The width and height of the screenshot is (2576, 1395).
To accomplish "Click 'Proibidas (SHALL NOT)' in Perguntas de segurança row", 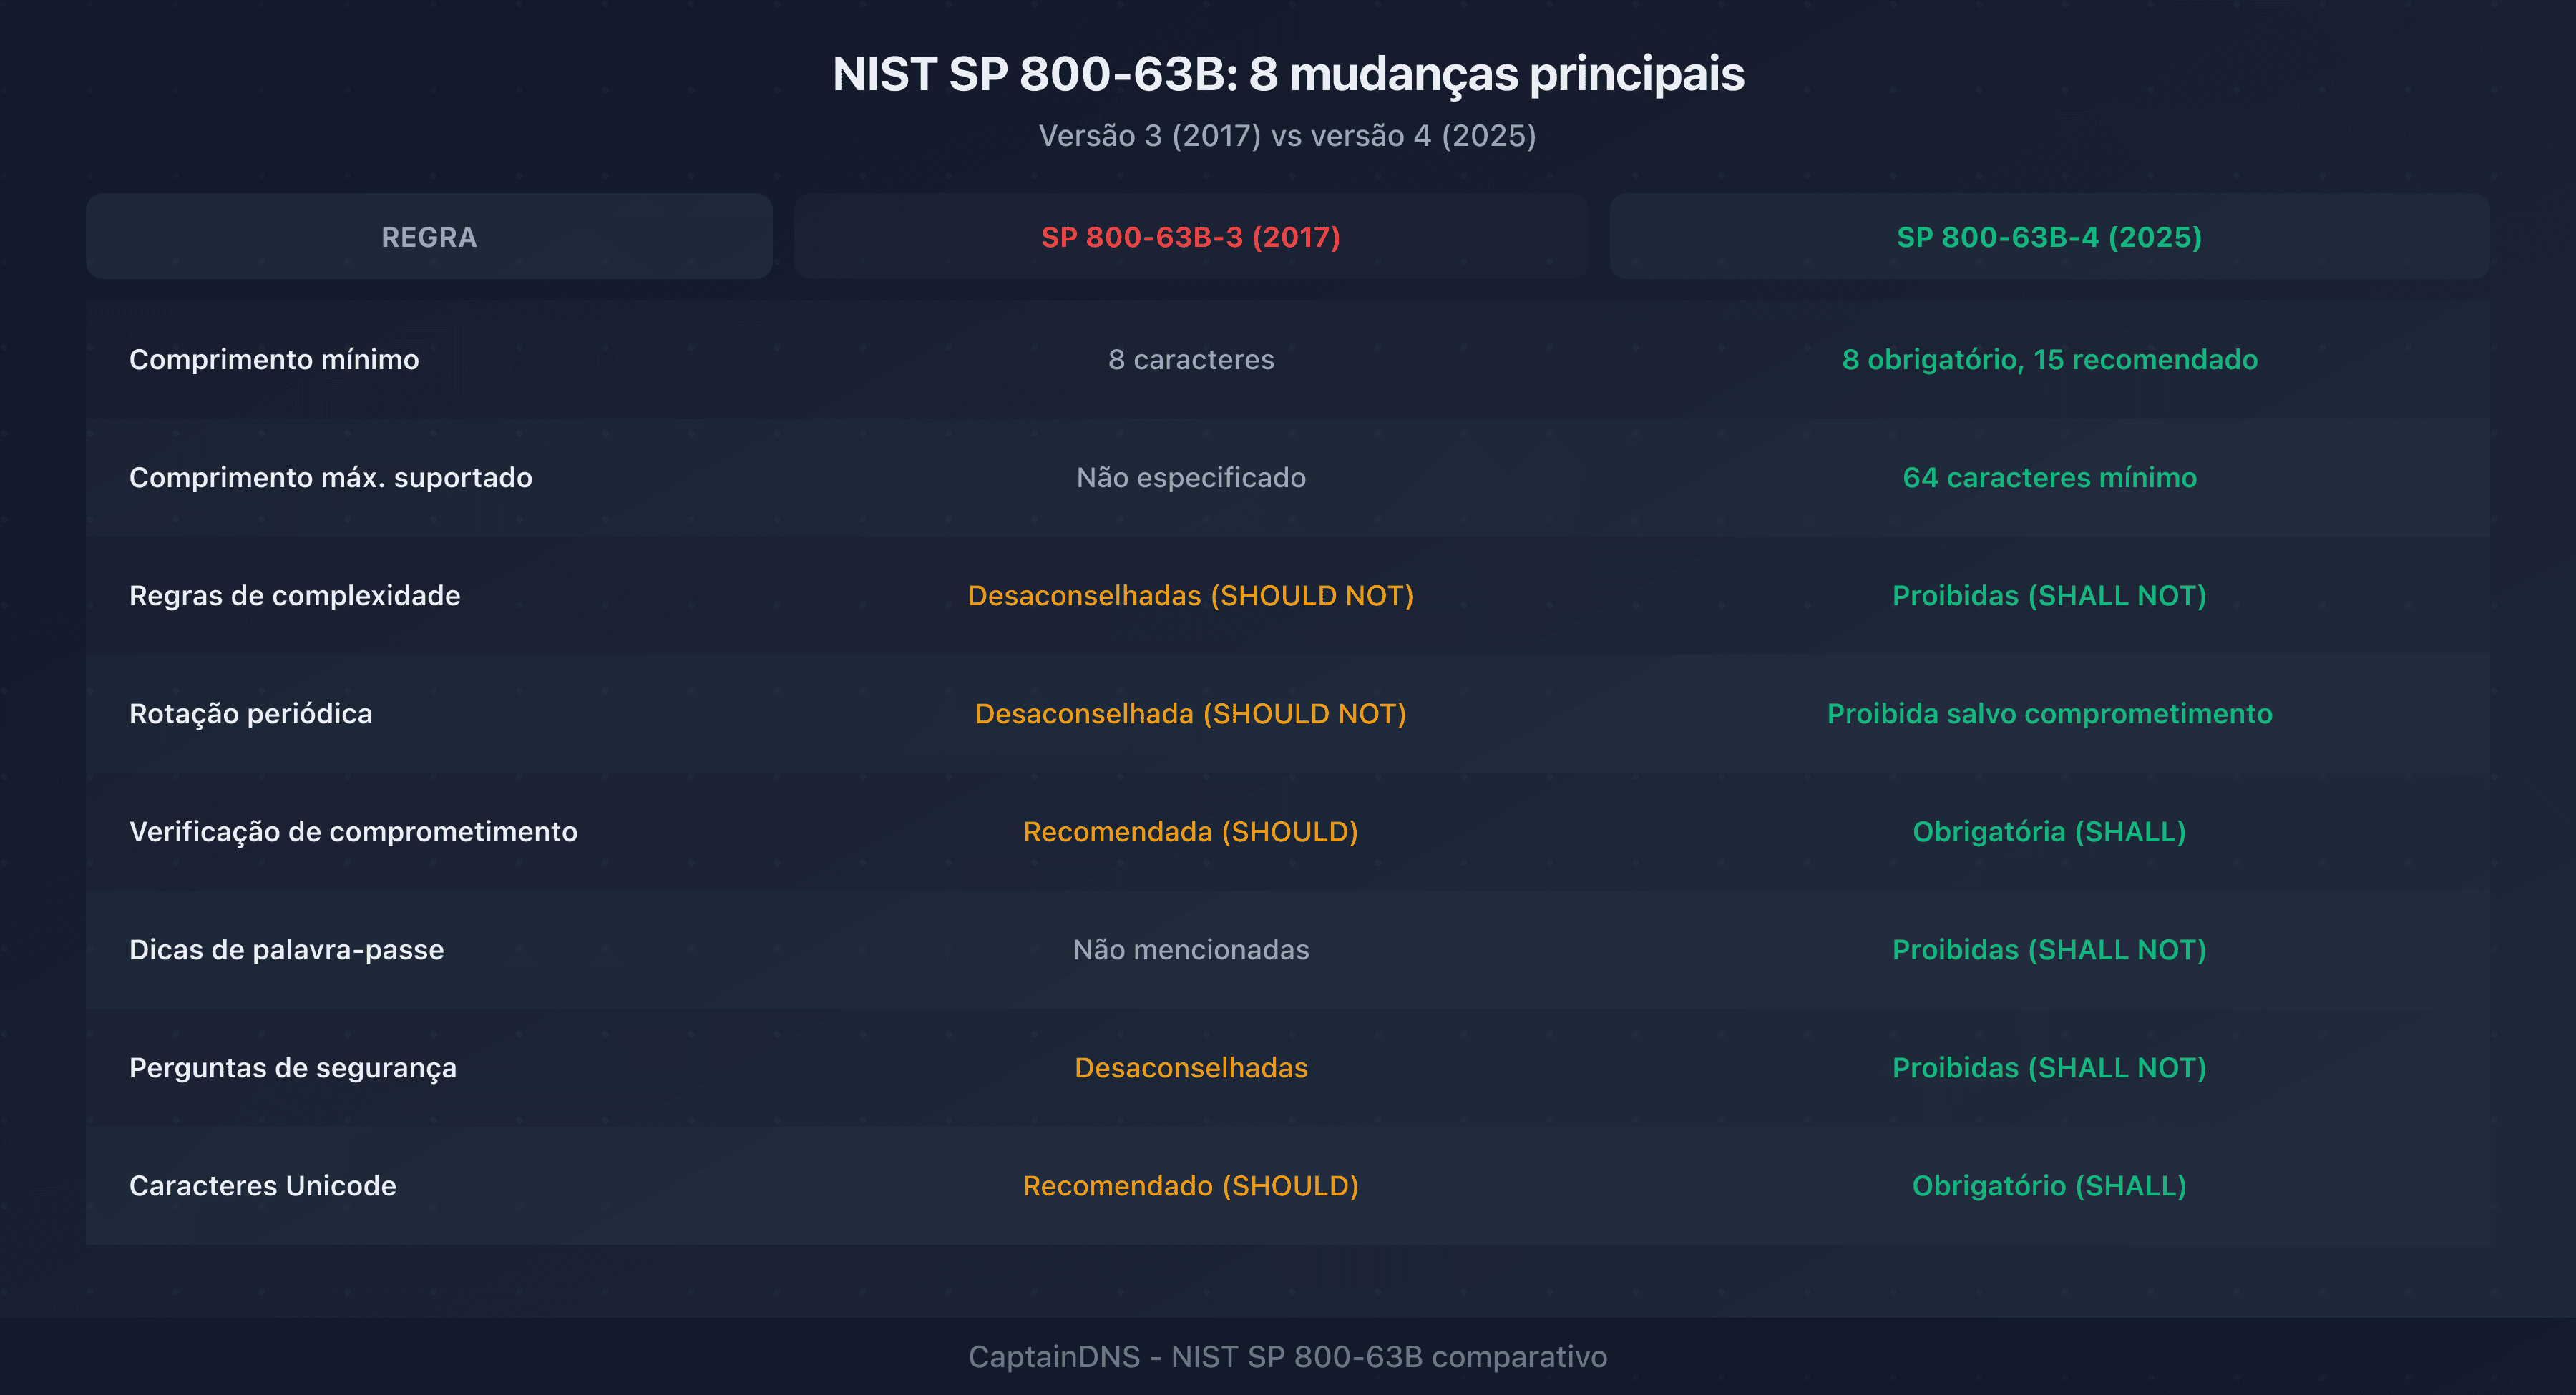I will [2050, 1067].
